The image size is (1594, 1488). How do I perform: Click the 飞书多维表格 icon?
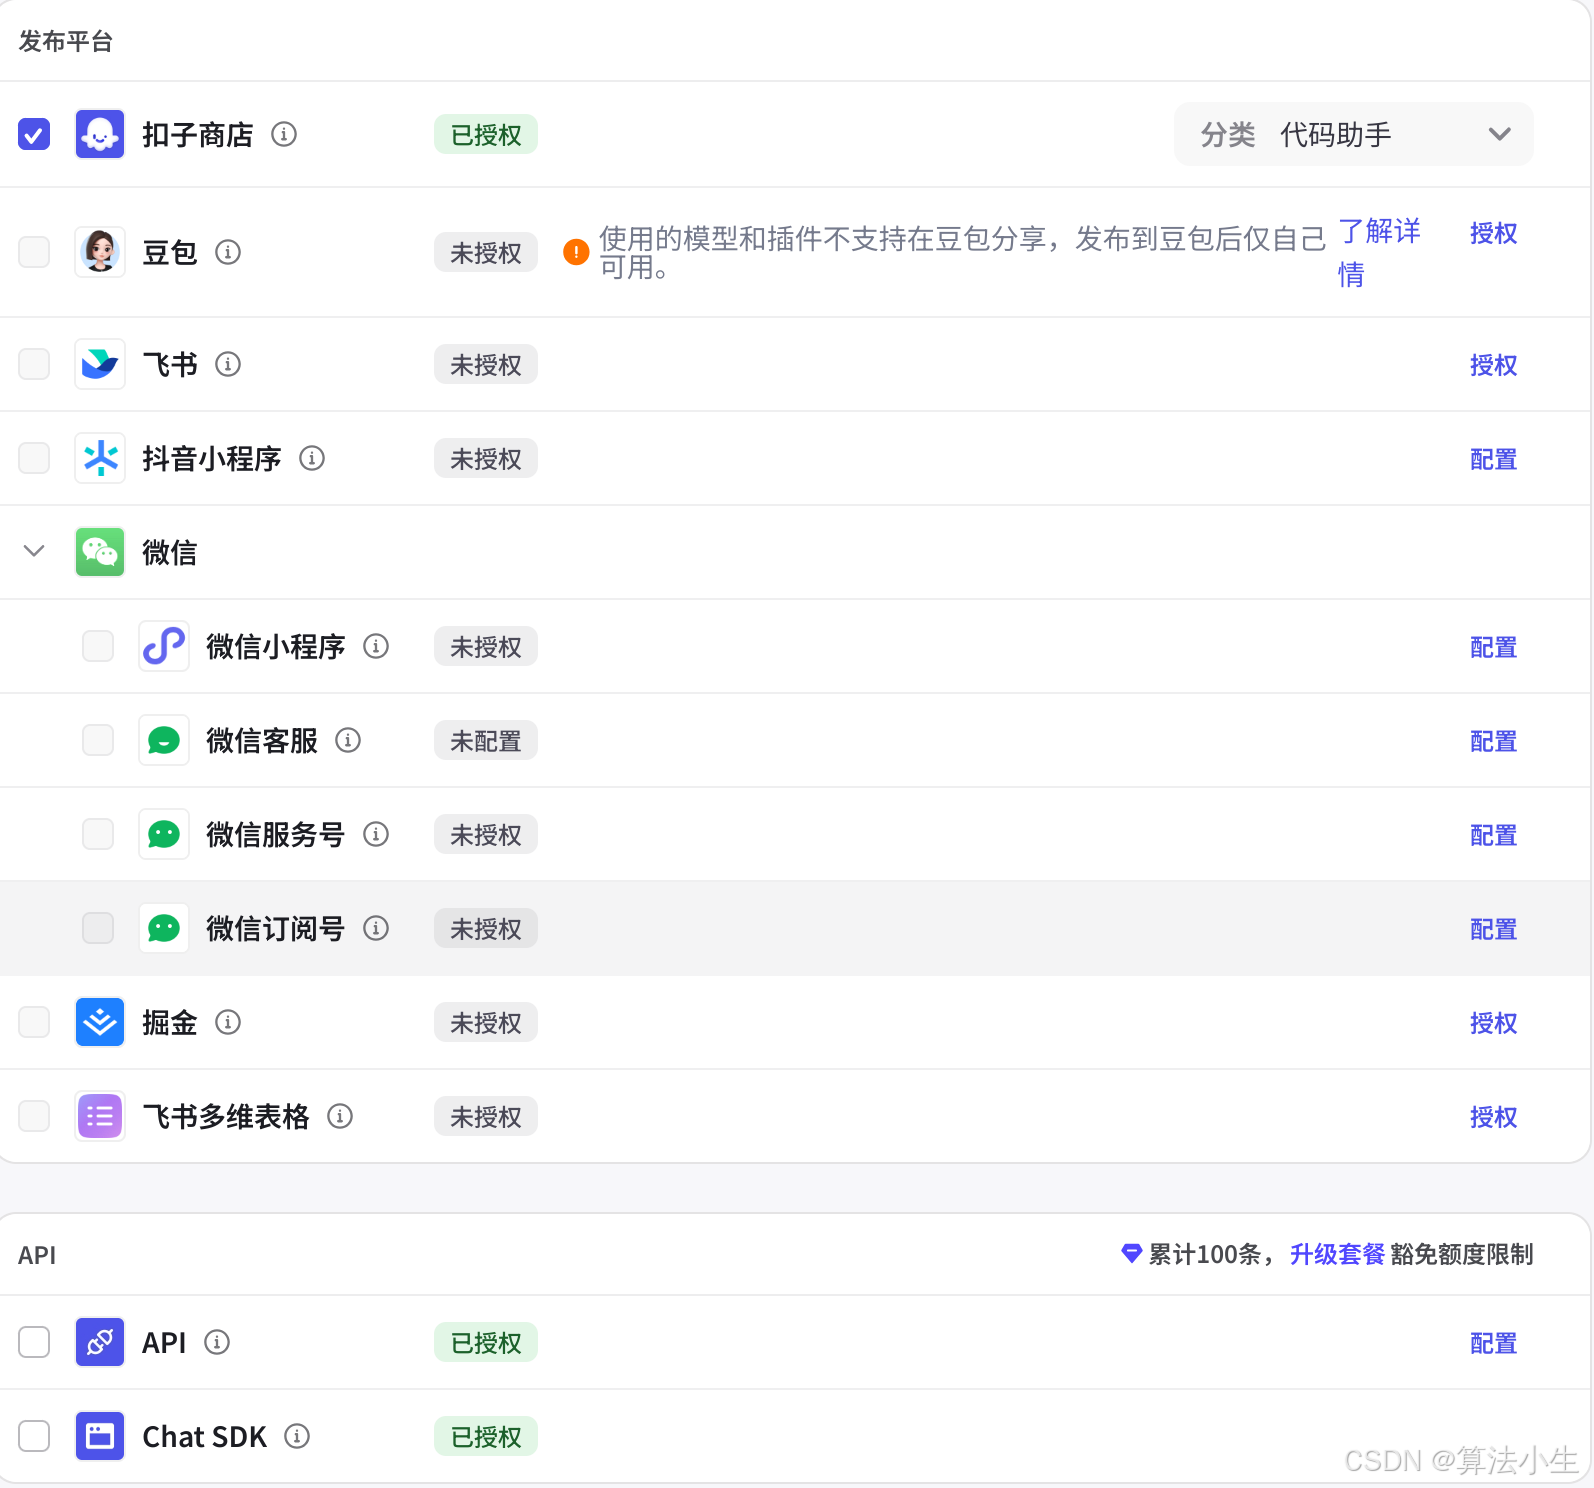point(100,1116)
